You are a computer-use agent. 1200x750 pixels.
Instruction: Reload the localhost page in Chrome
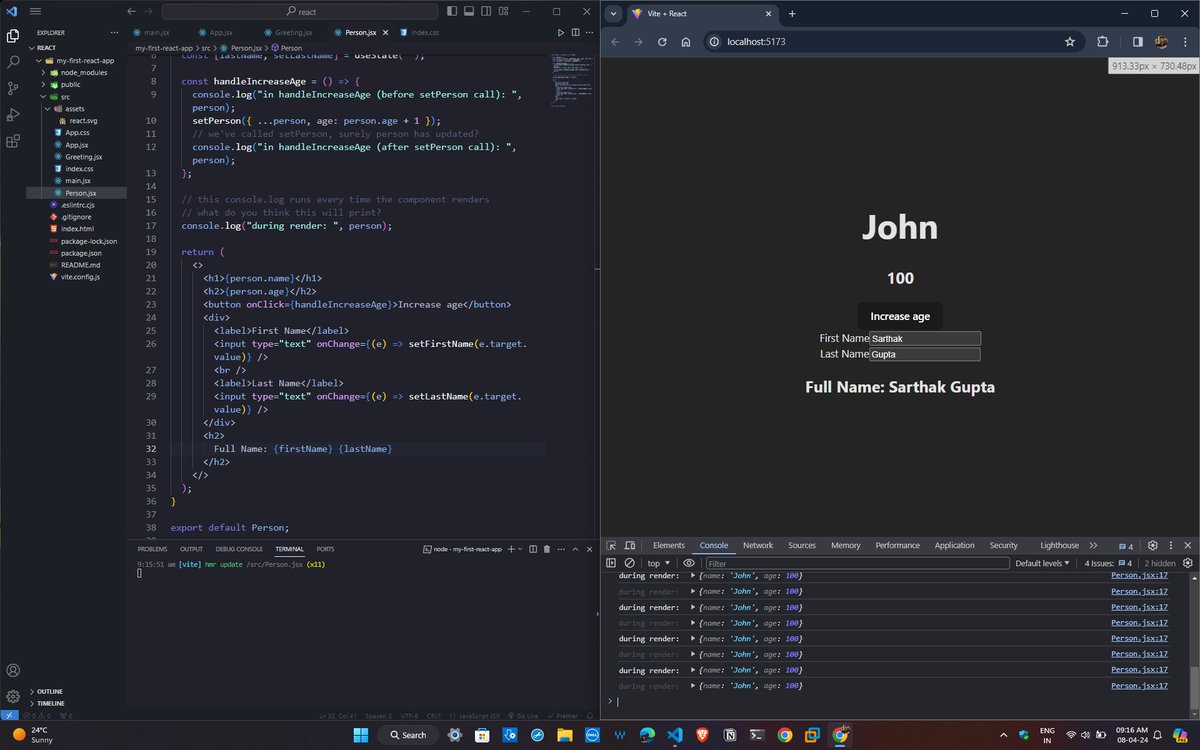click(662, 42)
